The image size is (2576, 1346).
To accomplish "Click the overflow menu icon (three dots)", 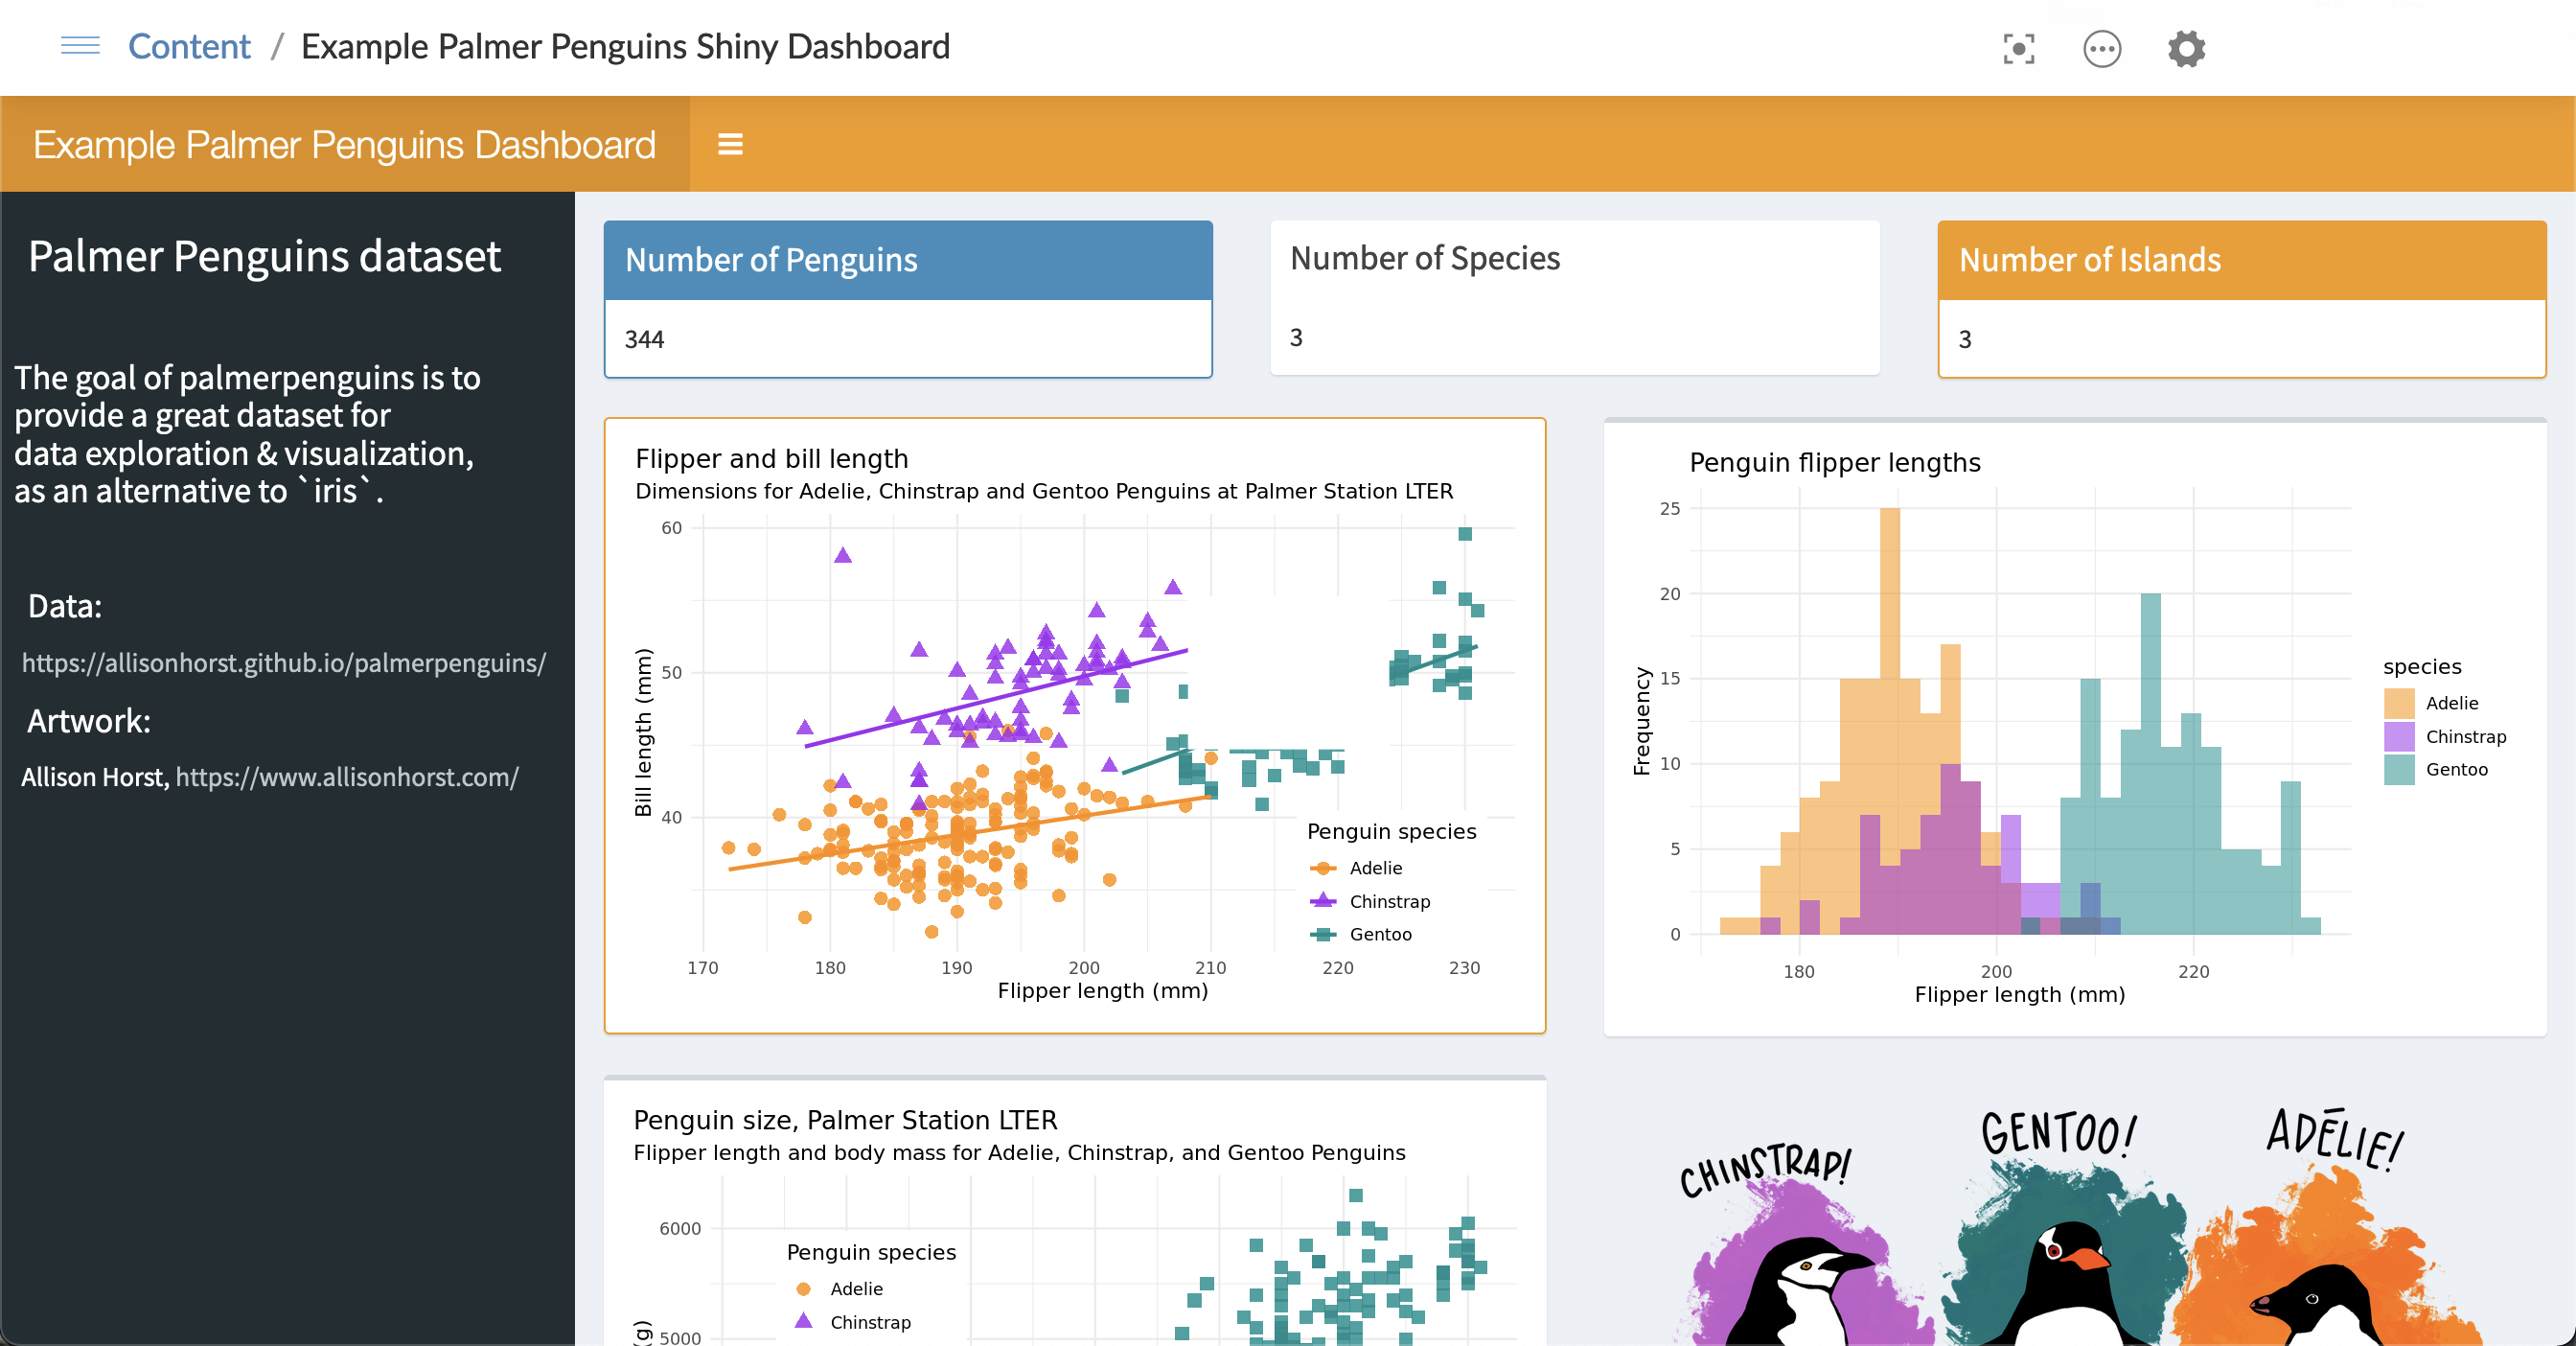I will pos(2101,48).
